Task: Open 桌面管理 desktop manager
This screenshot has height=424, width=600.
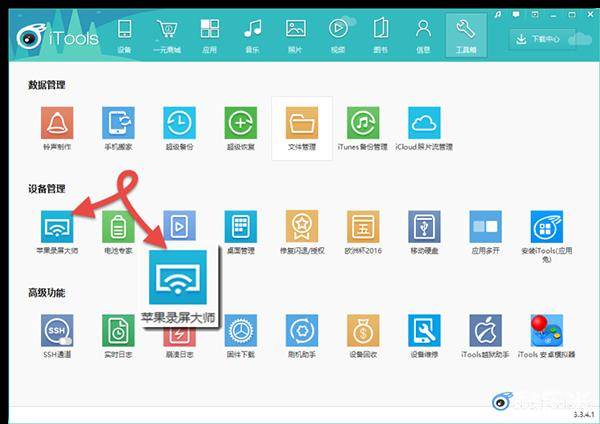Action: pos(241,227)
